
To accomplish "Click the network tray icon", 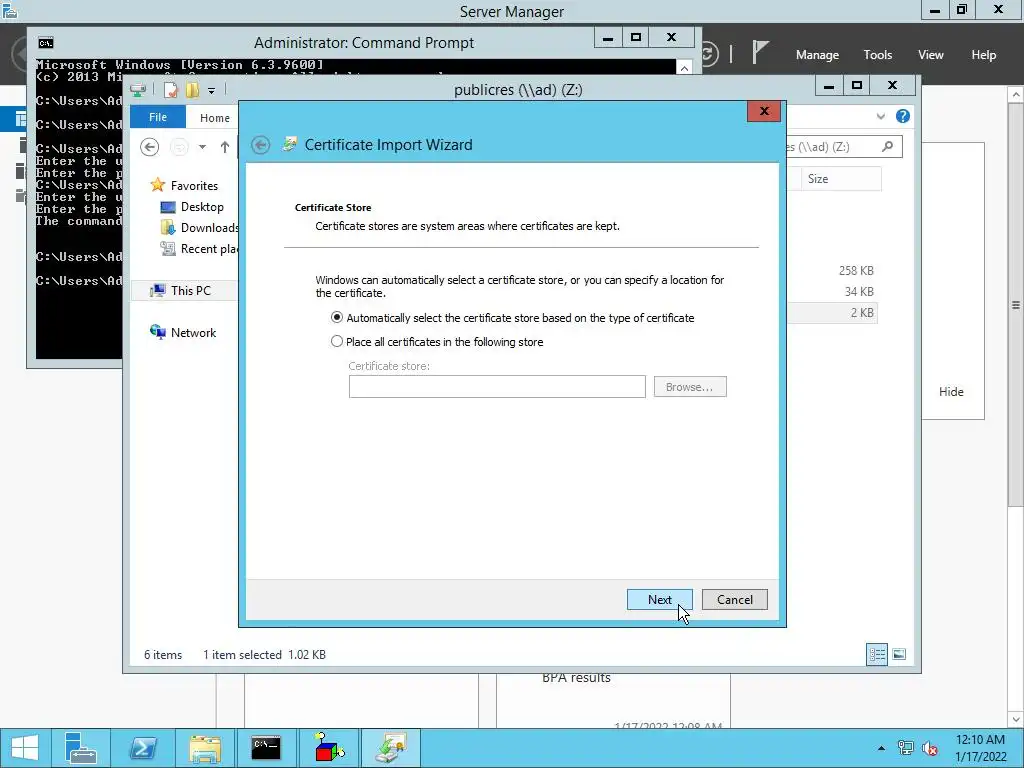I will point(905,748).
